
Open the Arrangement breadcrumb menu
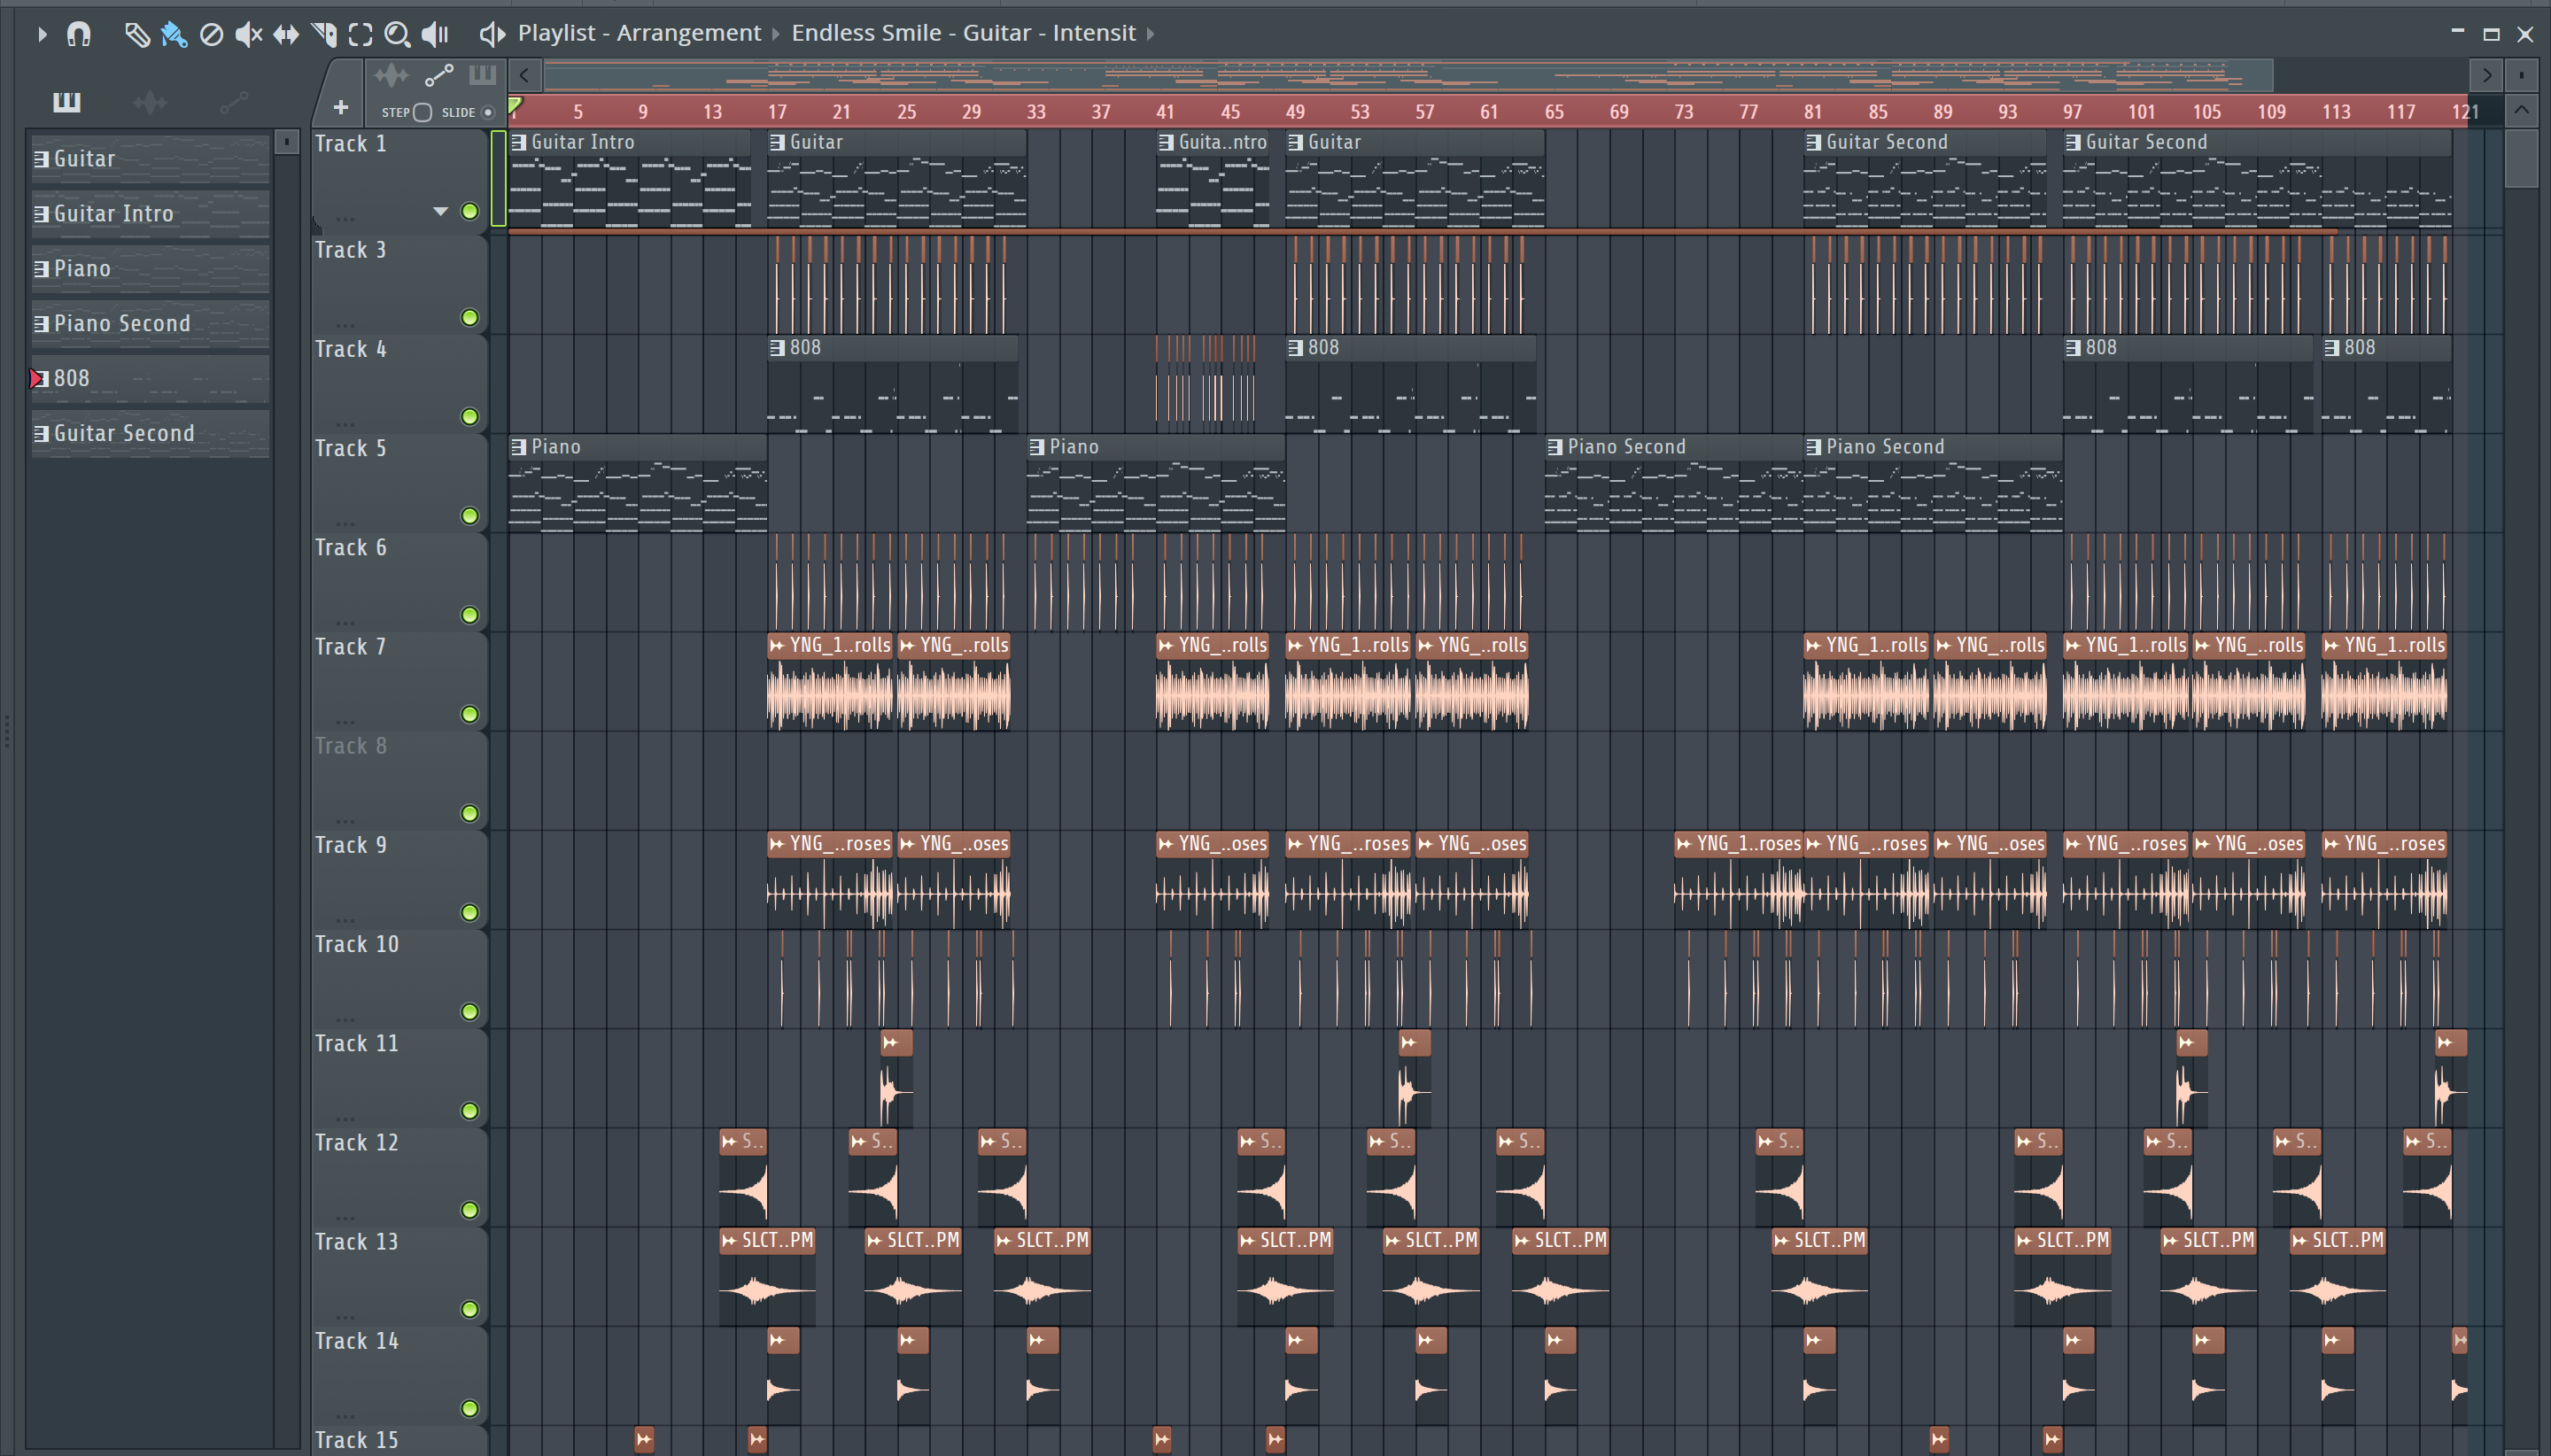click(688, 33)
